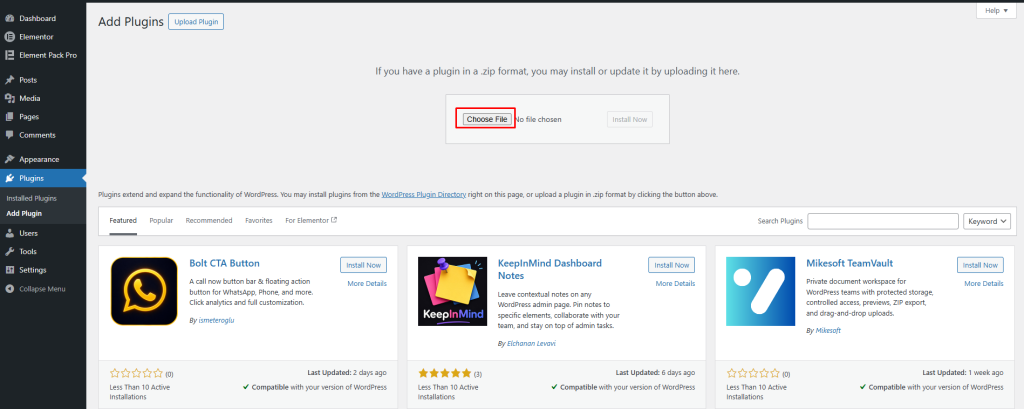The width and height of the screenshot is (1024, 409).
Task: Click the Users icon in sidebar
Action: pyautogui.click(x=9, y=233)
